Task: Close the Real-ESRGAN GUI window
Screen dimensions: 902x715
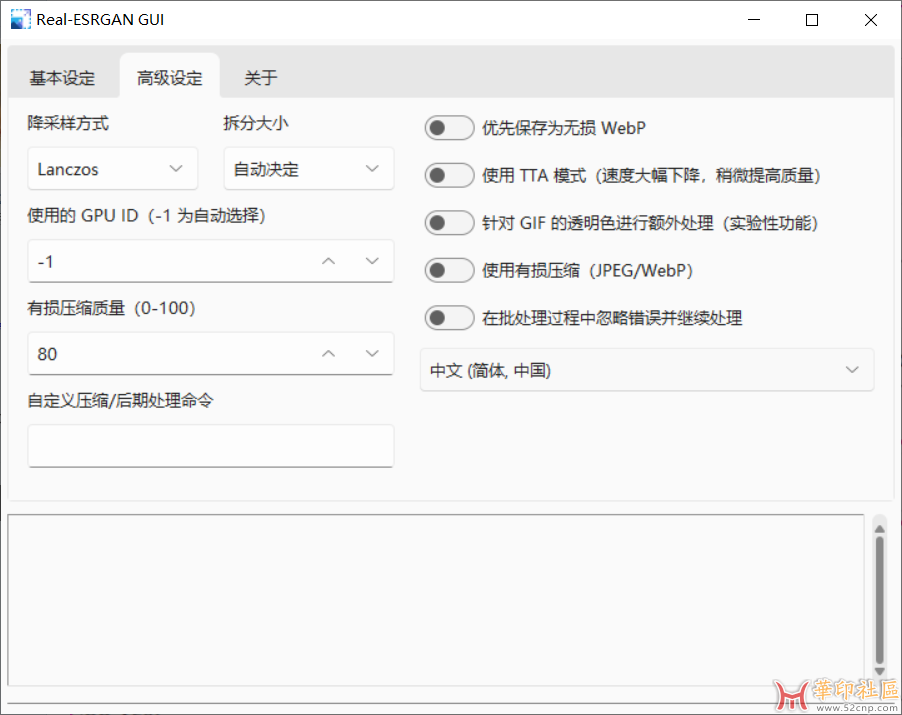Action: 871,20
